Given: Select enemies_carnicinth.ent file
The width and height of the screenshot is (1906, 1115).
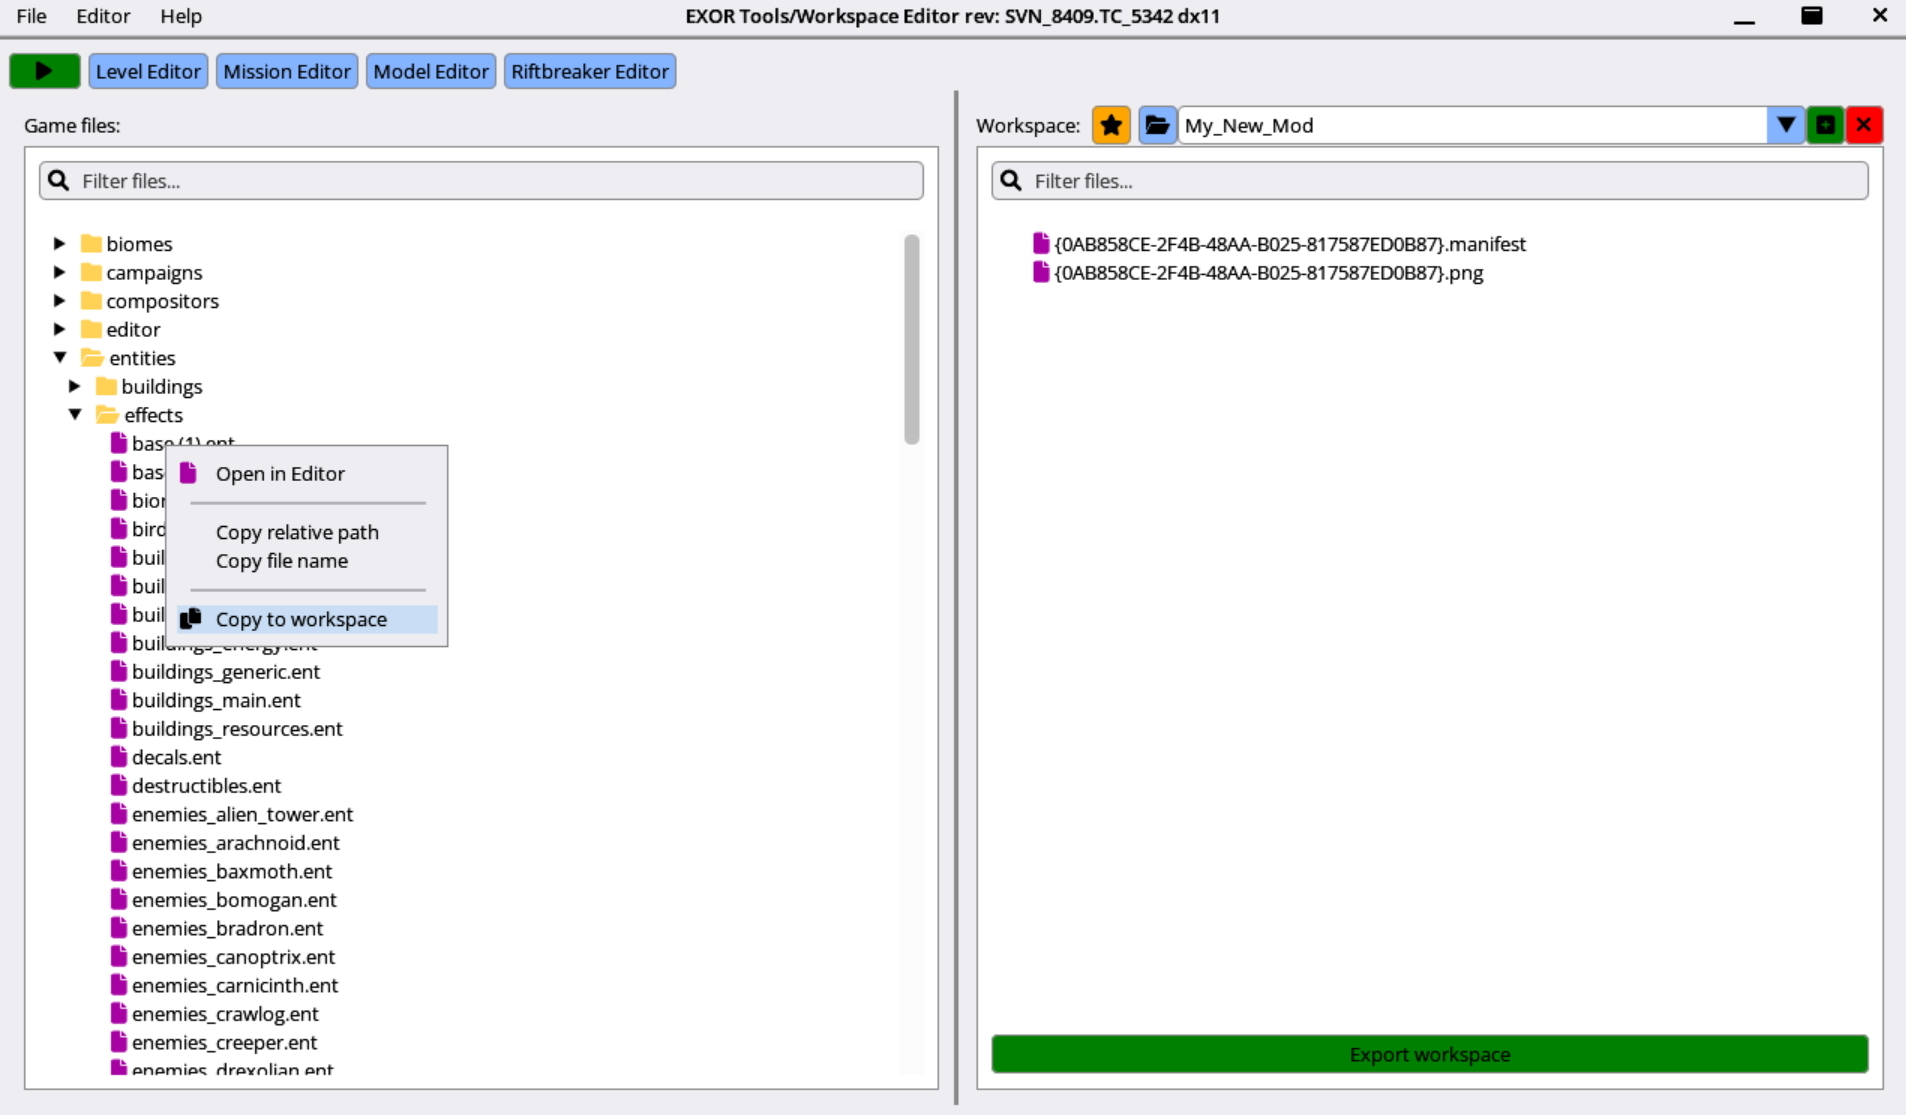Looking at the screenshot, I should [x=235, y=985].
